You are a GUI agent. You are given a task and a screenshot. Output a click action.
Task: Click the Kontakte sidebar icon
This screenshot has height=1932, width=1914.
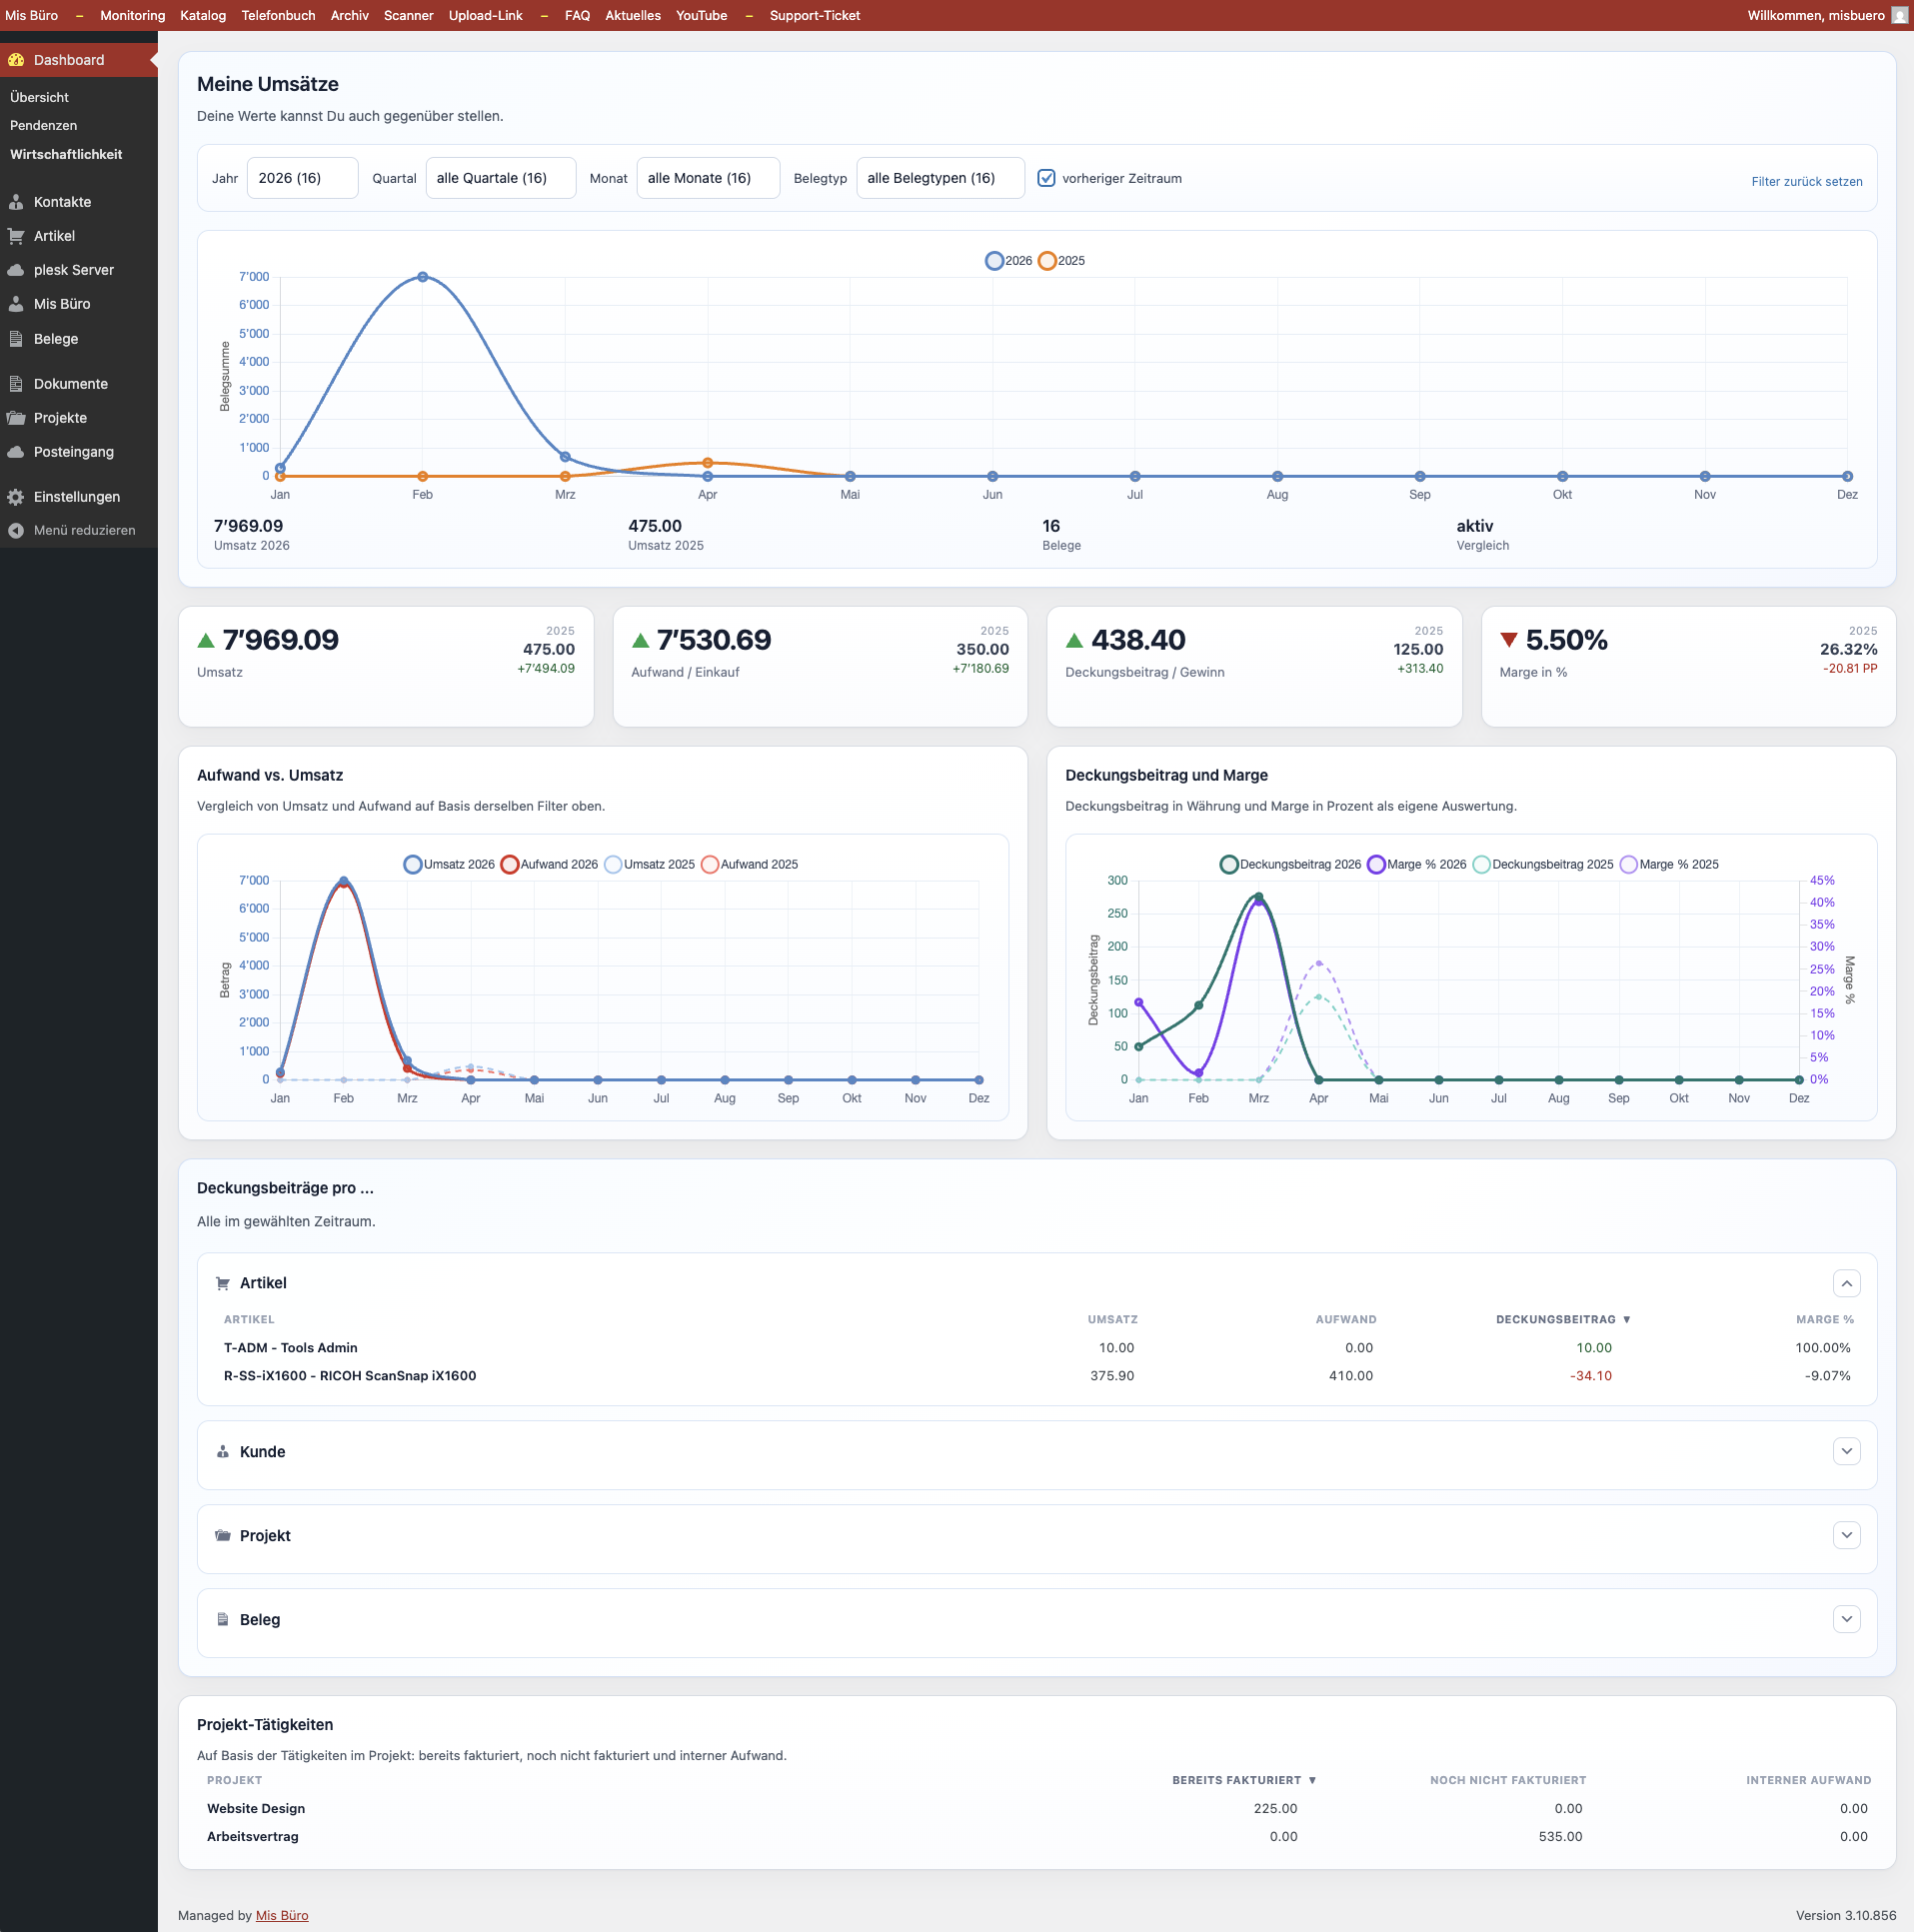16,202
